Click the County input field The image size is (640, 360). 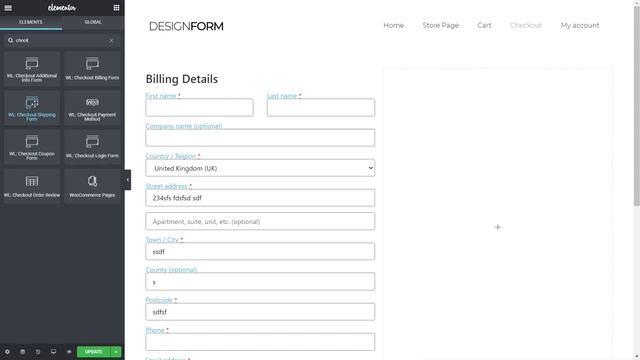[x=260, y=282]
